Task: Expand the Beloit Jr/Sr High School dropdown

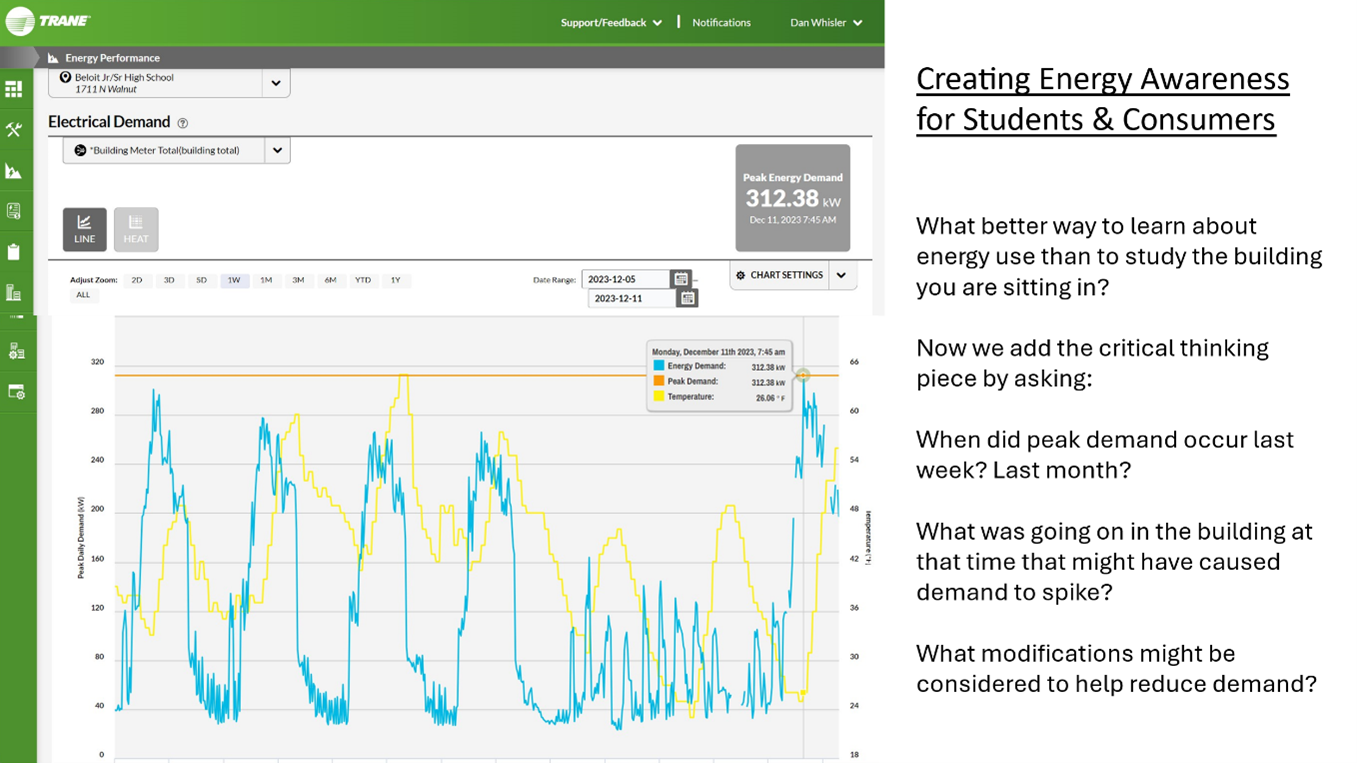Action: coord(276,83)
